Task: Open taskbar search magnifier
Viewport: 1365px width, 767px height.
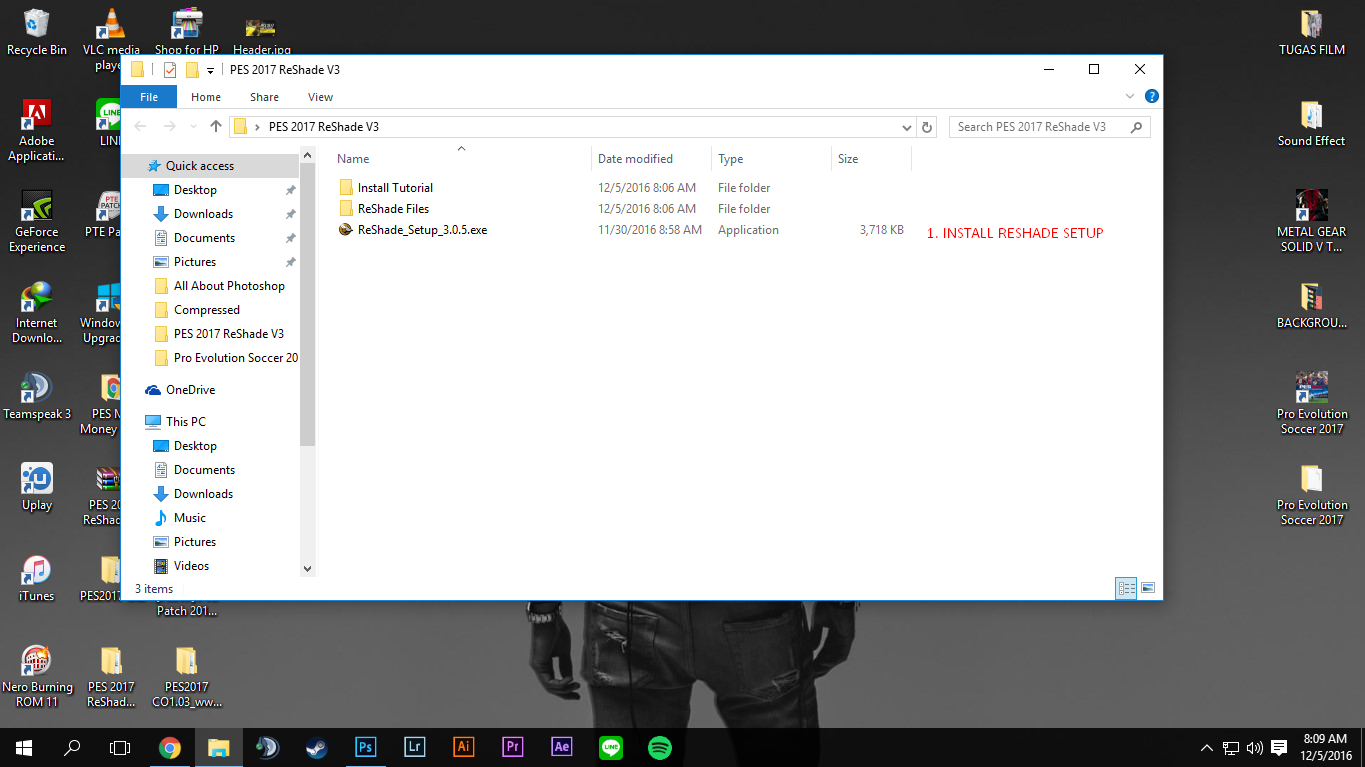Action: [x=72, y=747]
